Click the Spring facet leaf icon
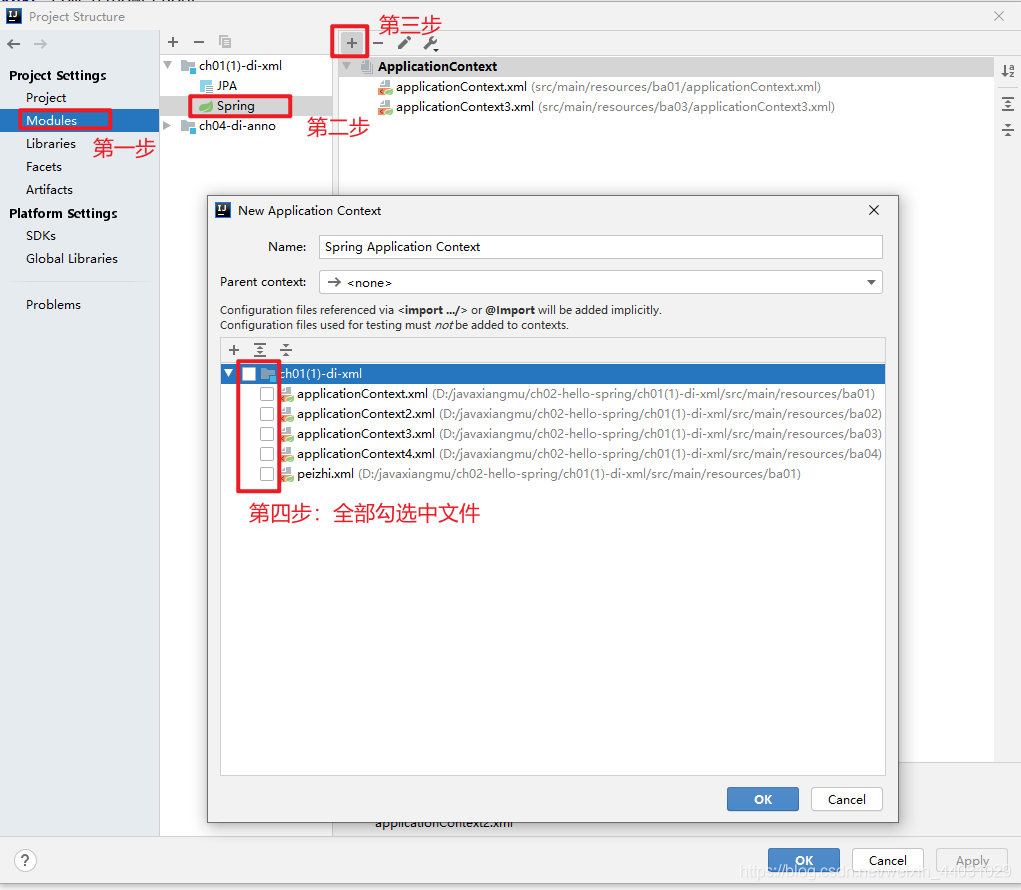 pyautogui.click(x=206, y=106)
